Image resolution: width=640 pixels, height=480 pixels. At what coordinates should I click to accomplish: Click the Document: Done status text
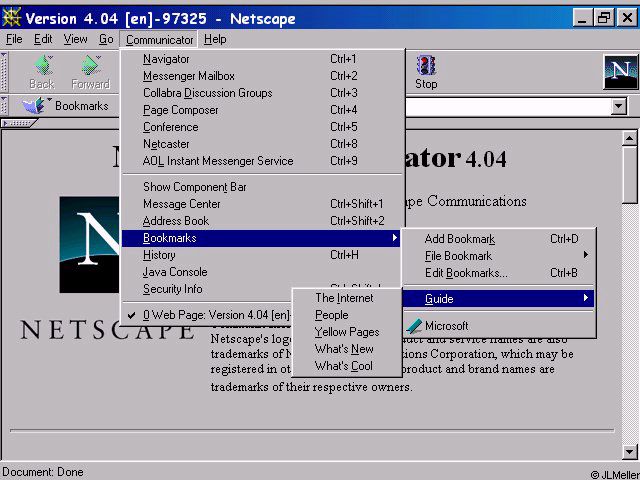click(43, 472)
